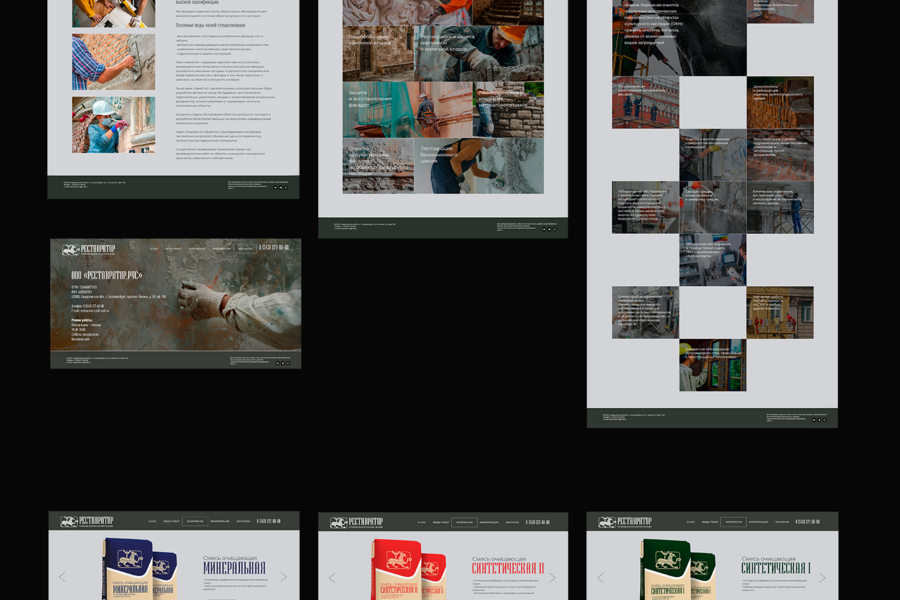Open Контакты tab in Минеральная mockup header
Image resolution: width=900 pixels, height=600 pixels.
243,521
